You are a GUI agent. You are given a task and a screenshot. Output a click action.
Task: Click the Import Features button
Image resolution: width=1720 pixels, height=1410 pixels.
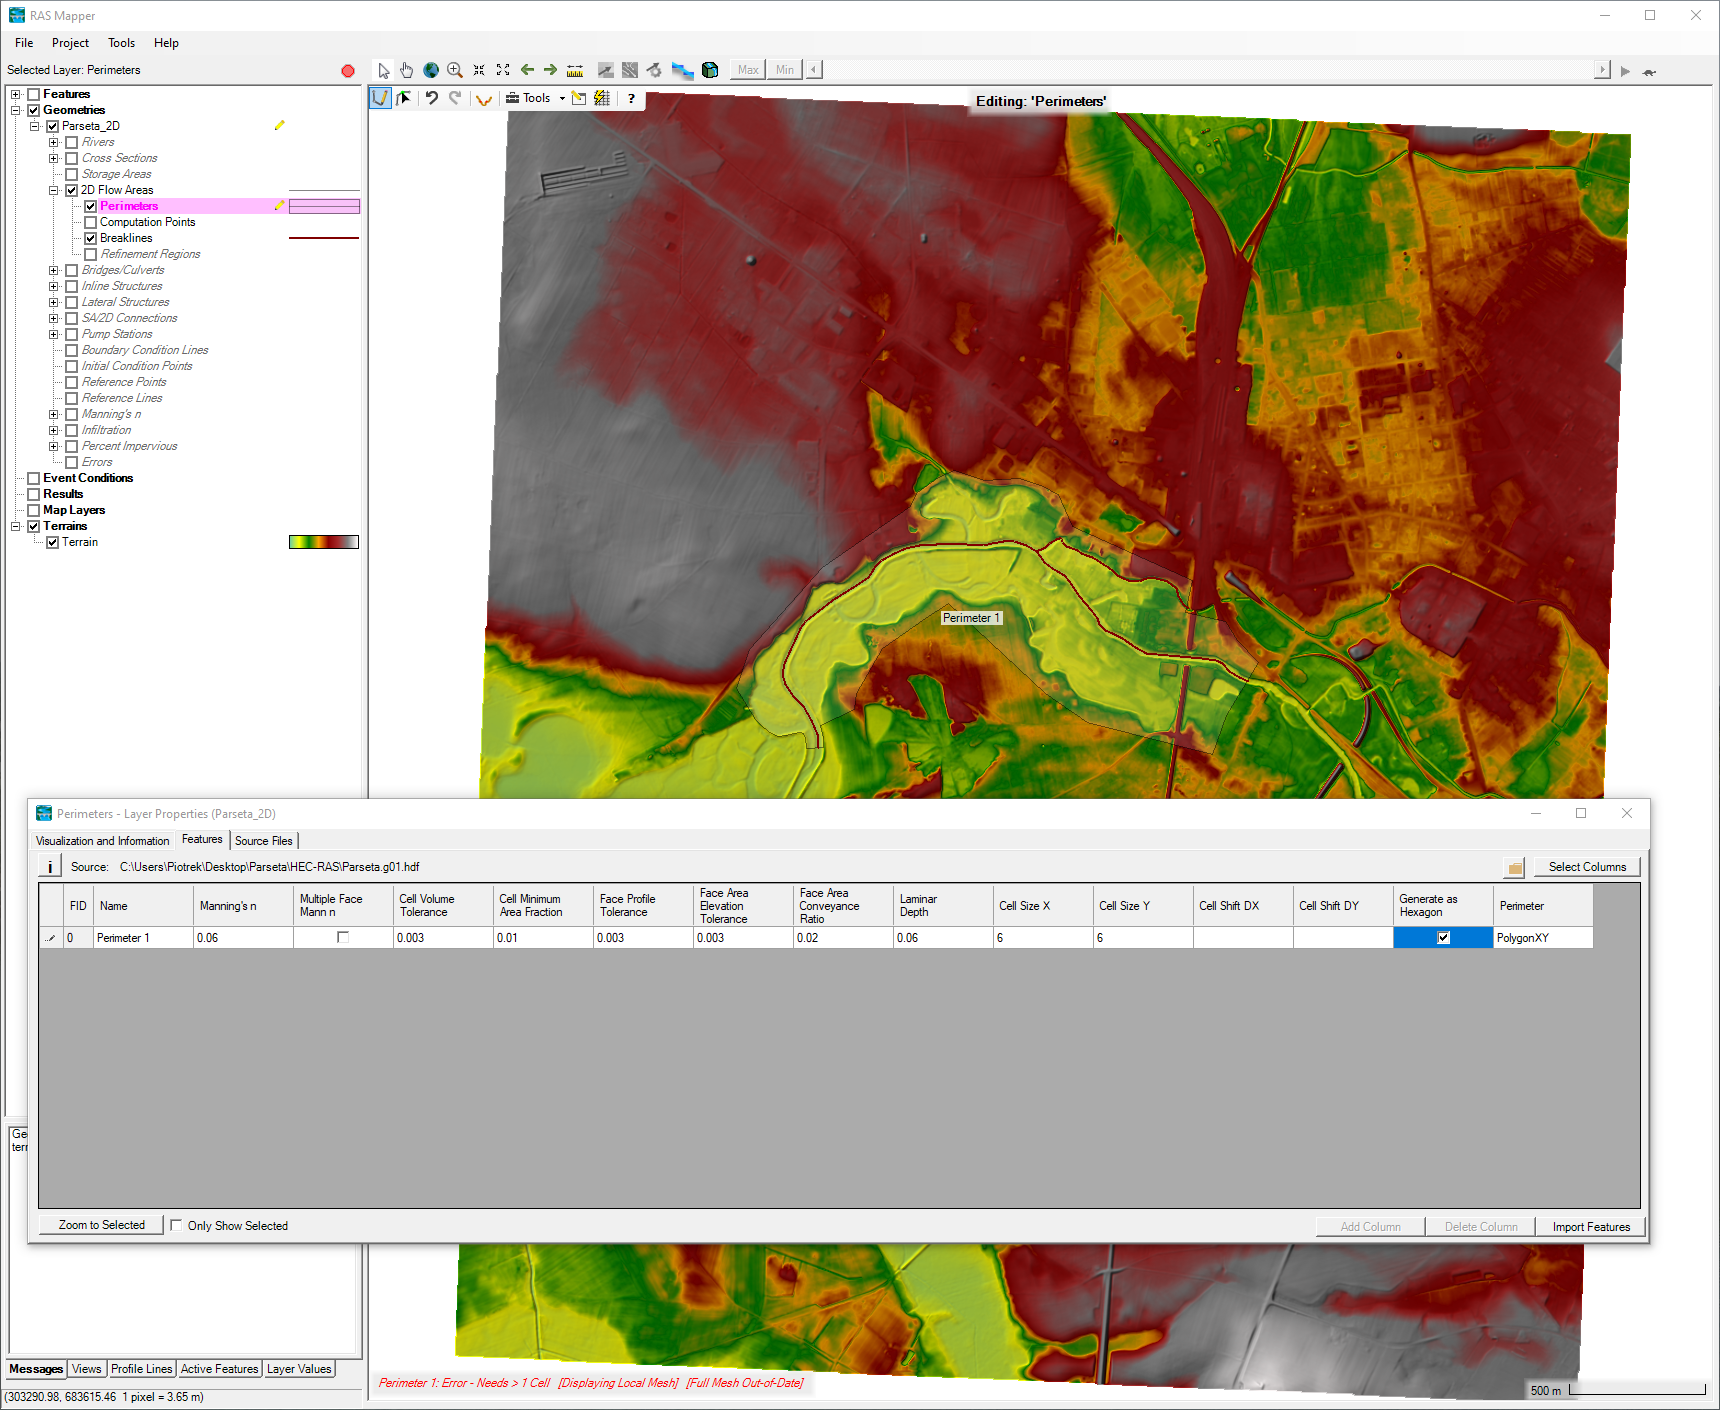tap(1591, 1227)
